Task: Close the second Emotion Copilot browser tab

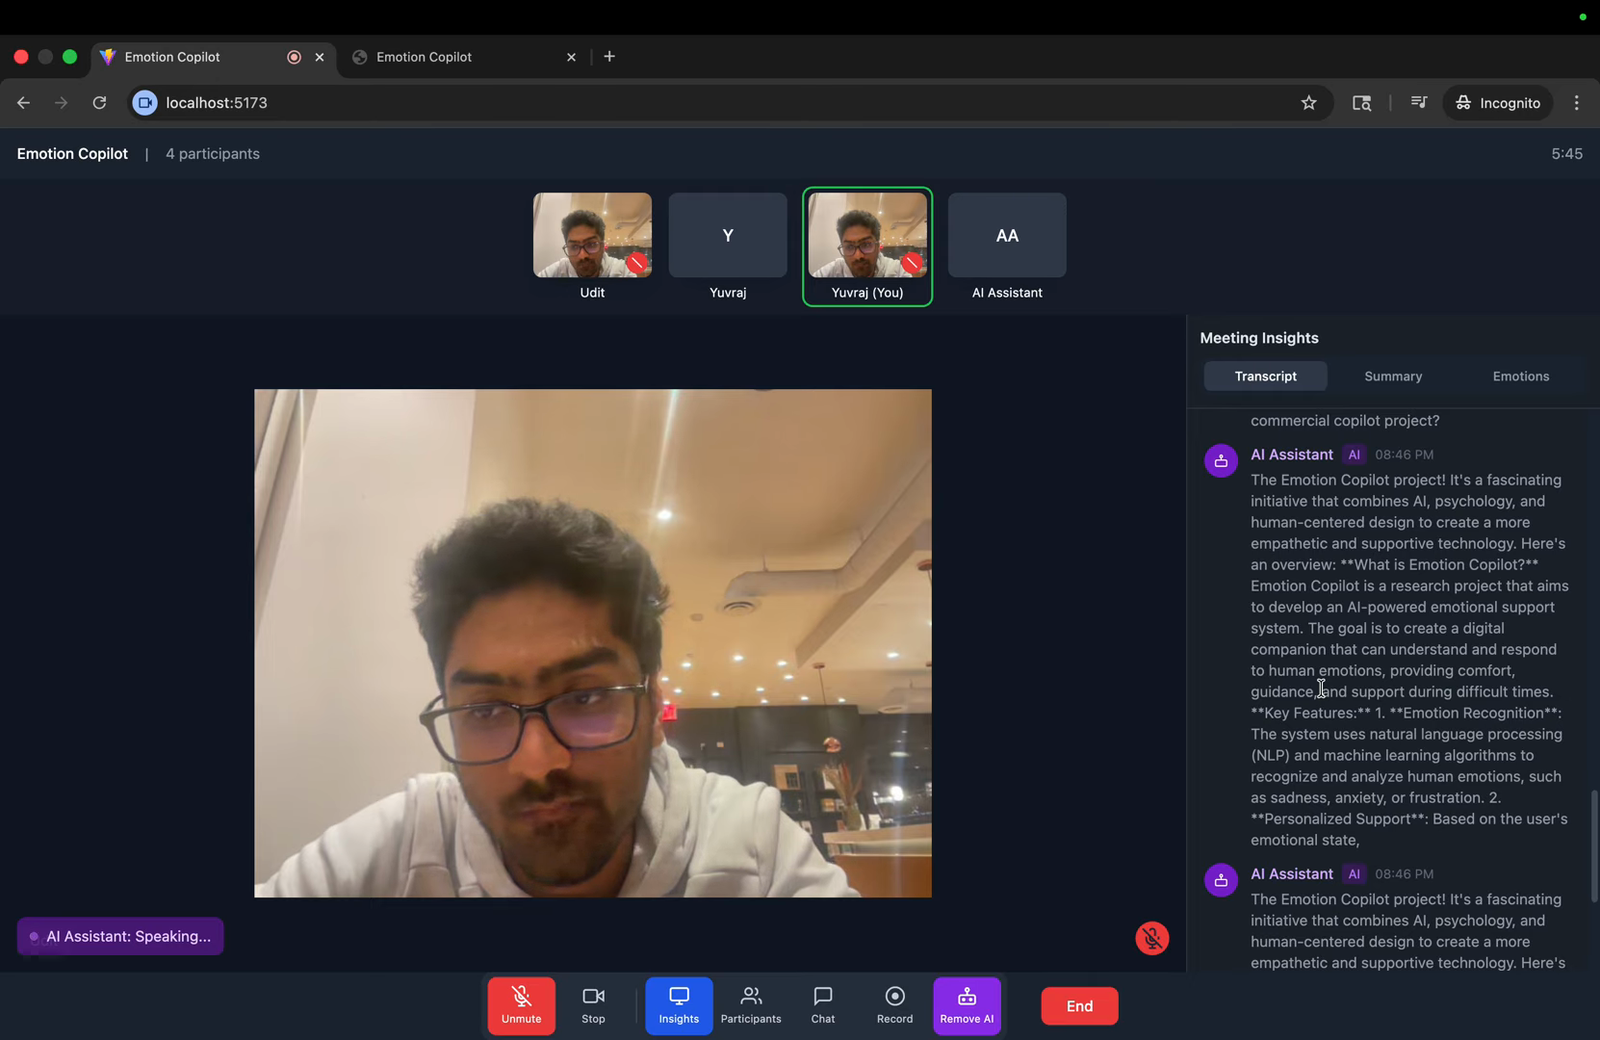Action: click(571, 57)
